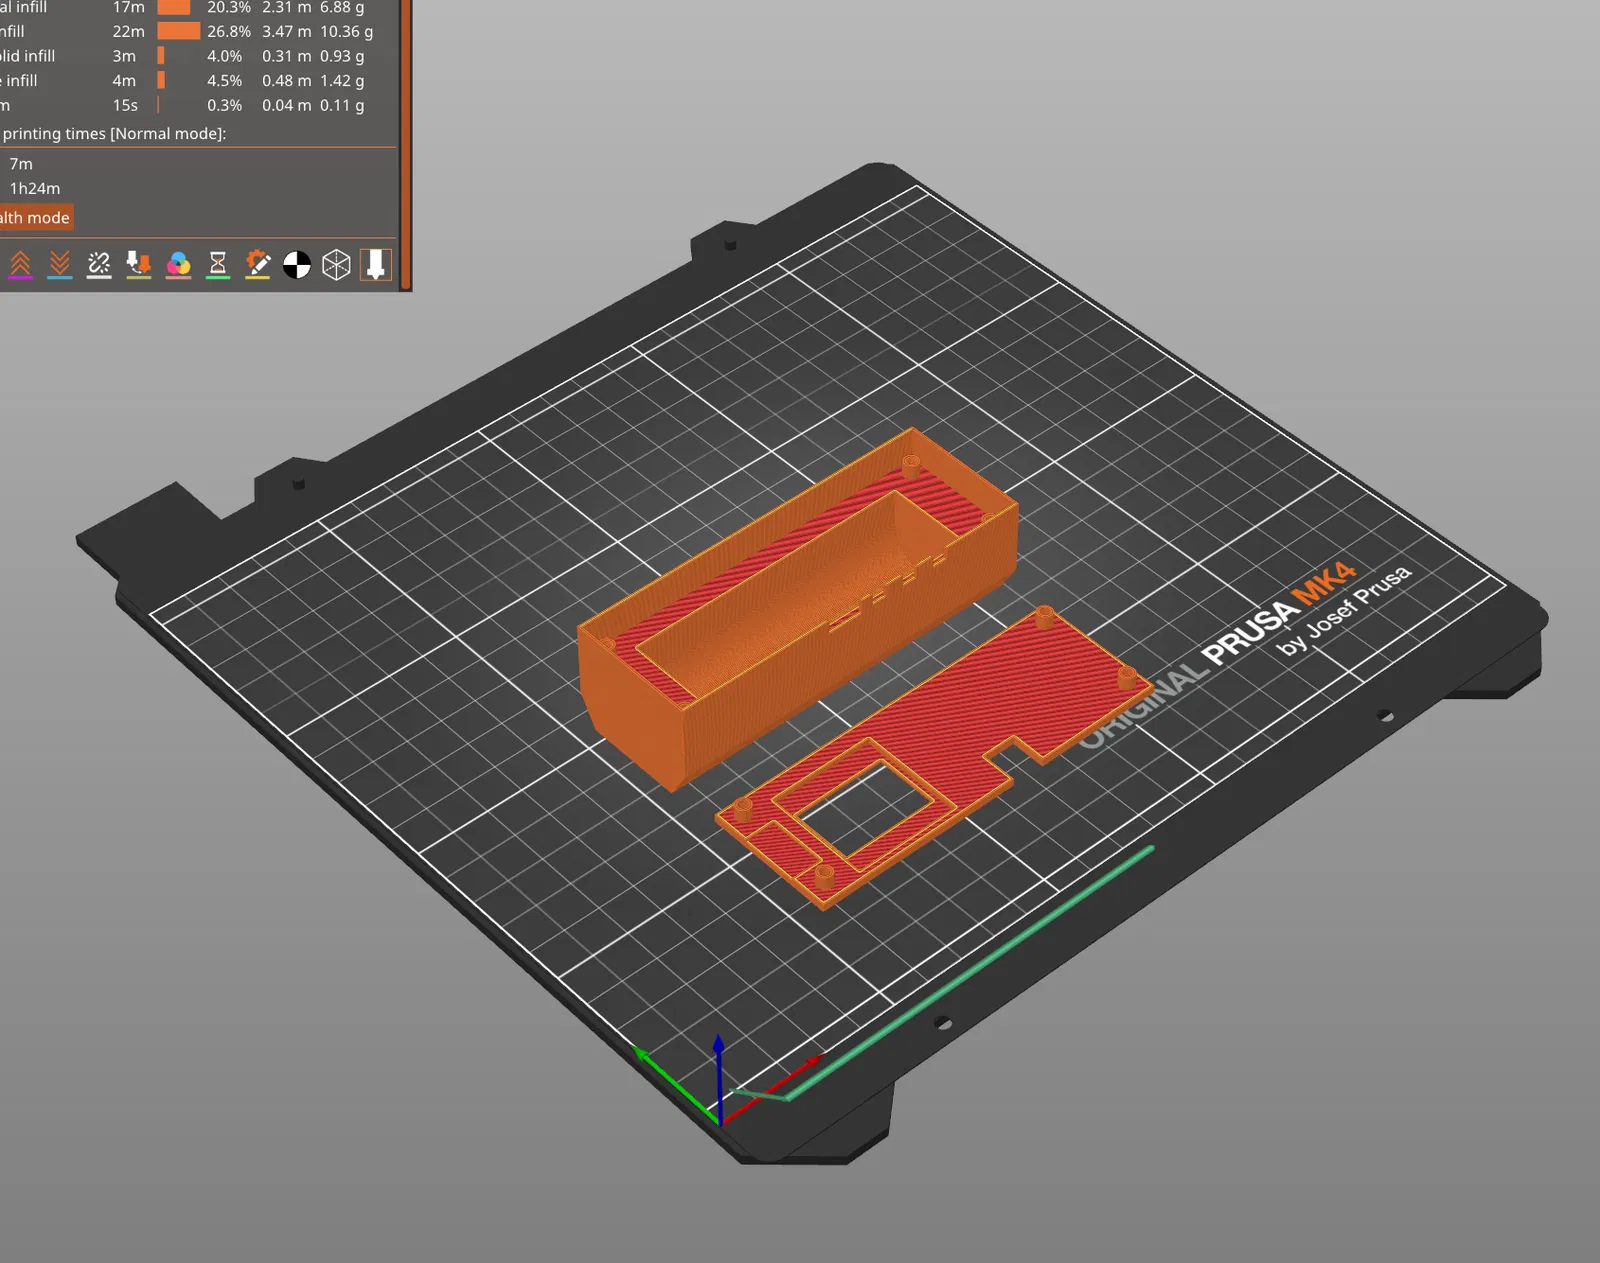1600x1263 pixels.
Task: Click the '1h24m' estimated print time
Action: coord(35,189)
